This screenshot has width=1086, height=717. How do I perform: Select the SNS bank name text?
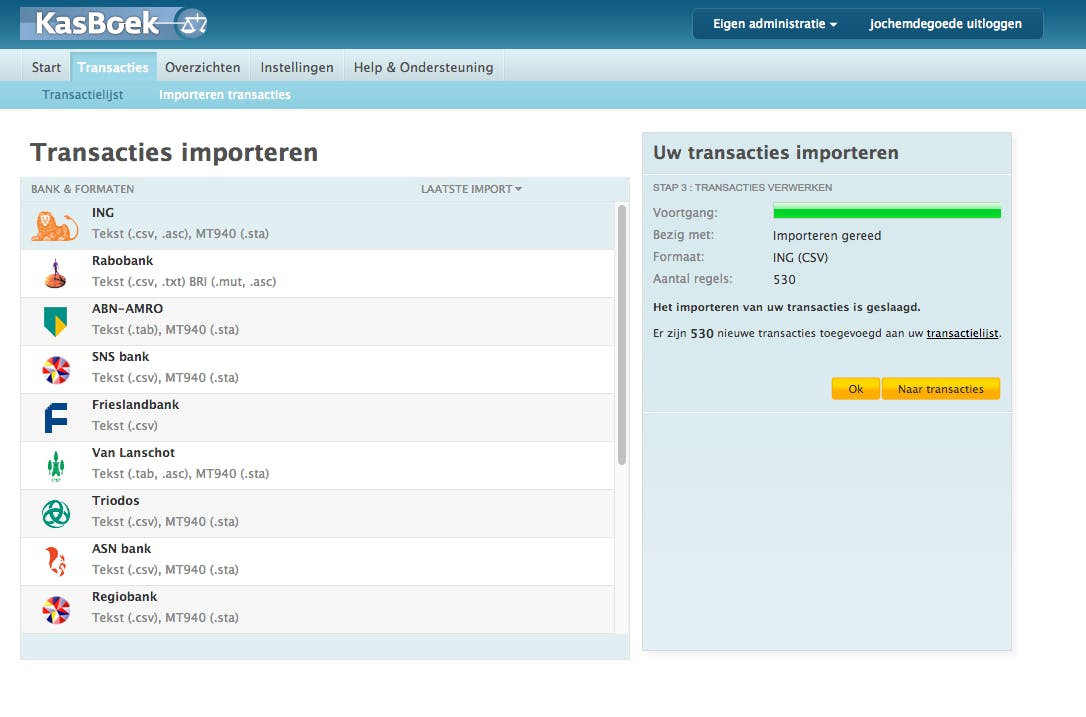point(121,357)
